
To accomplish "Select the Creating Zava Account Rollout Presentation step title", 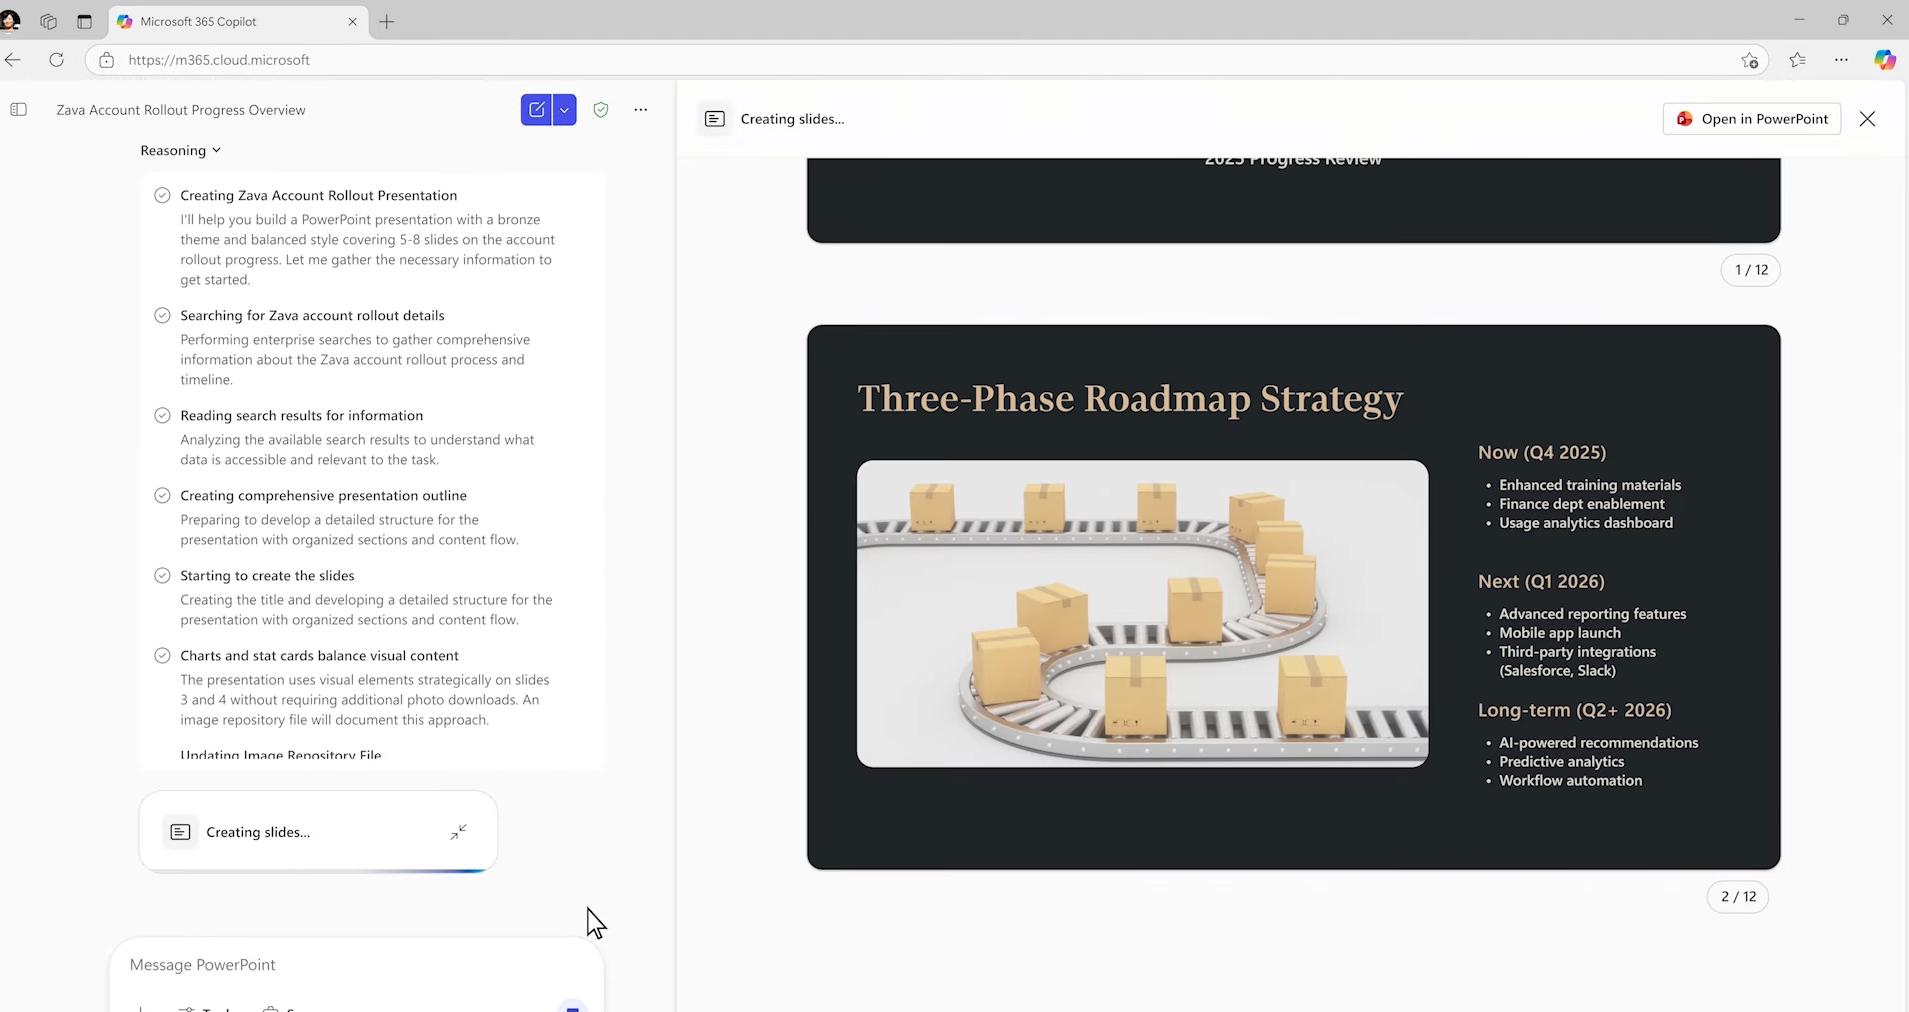I will point(318,195).
